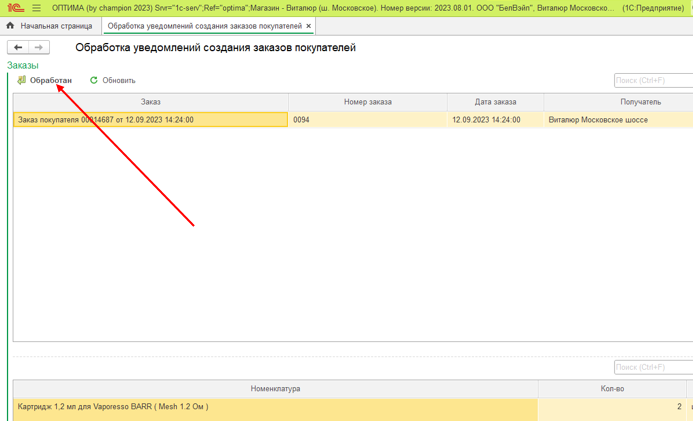The image size is (693, 421).
Task: Click the Номенклатура column header
Action: 275,389
